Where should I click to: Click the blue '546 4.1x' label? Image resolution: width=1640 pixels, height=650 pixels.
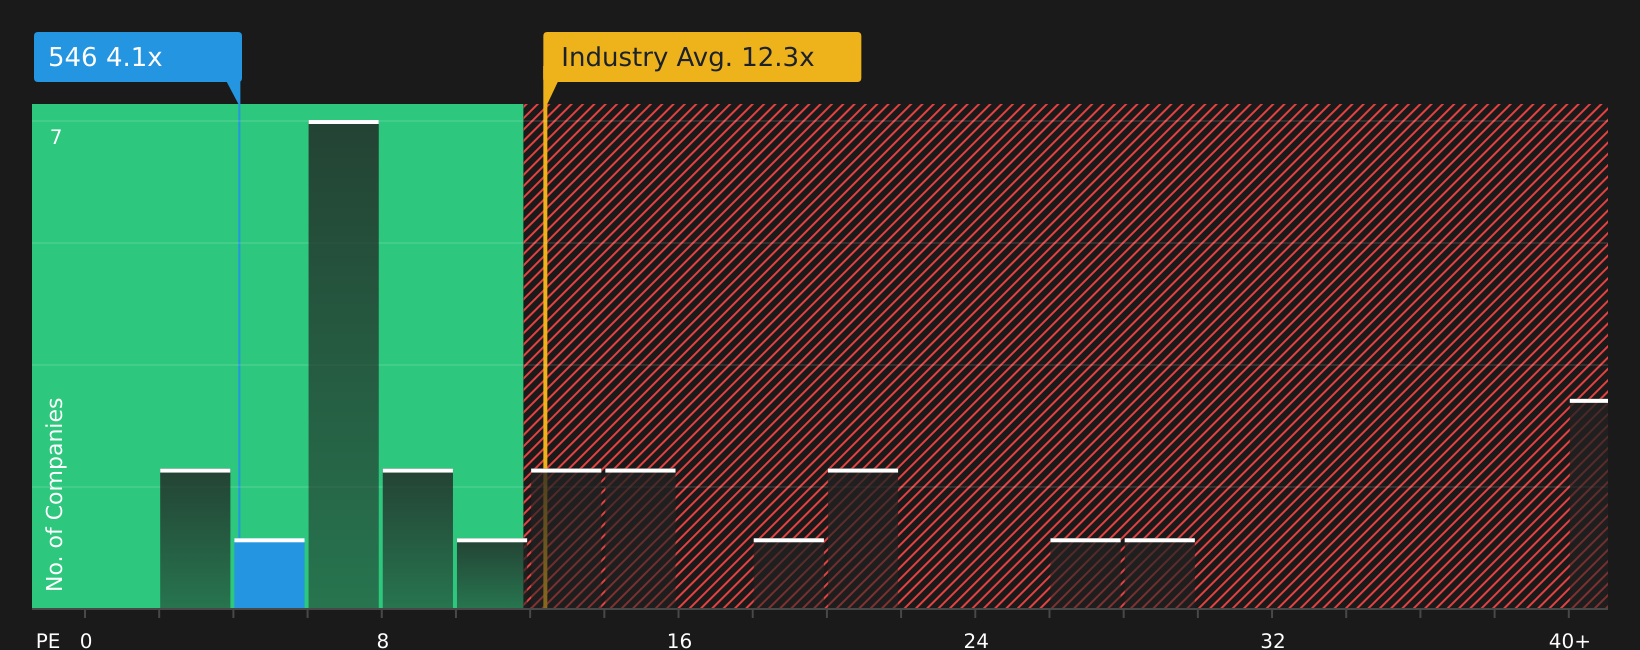tap(138, 57)
